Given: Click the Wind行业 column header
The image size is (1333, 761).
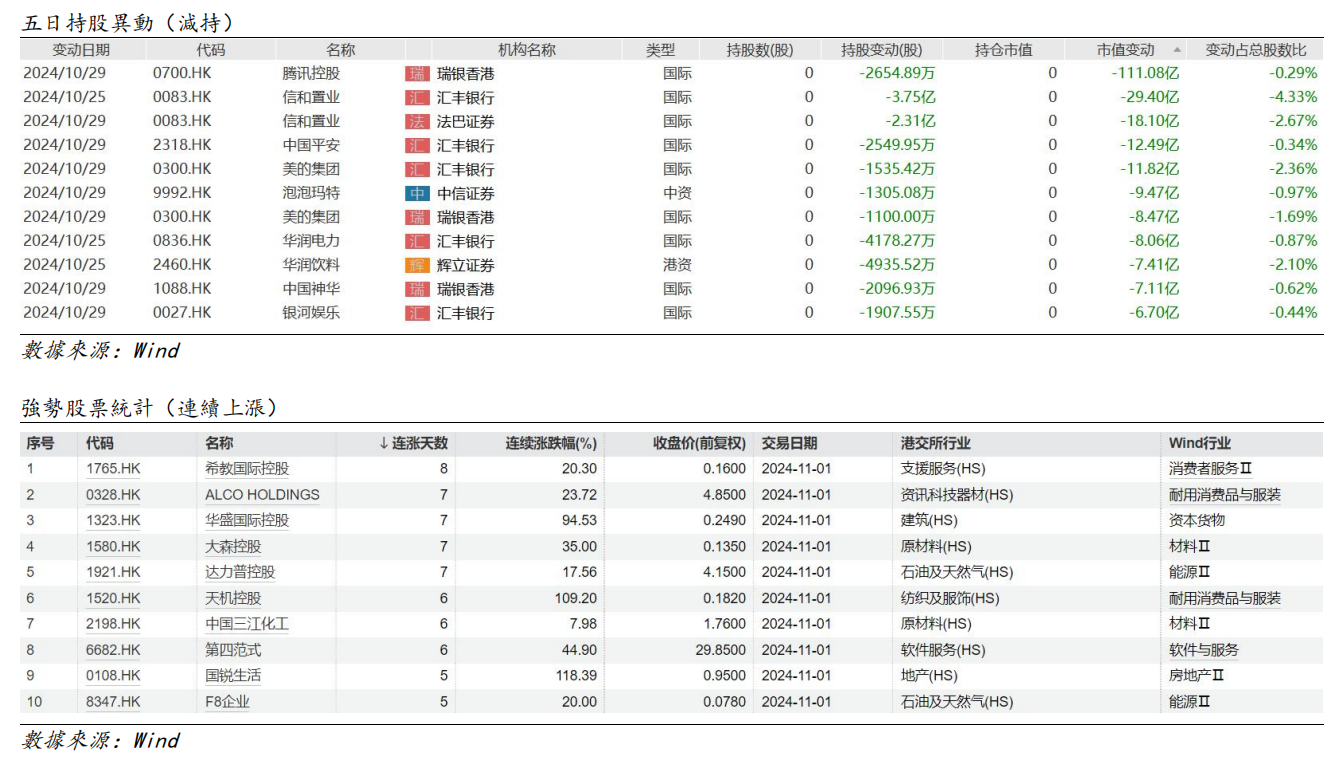Looking at the screenshot, I should (x=1200, y=443).
